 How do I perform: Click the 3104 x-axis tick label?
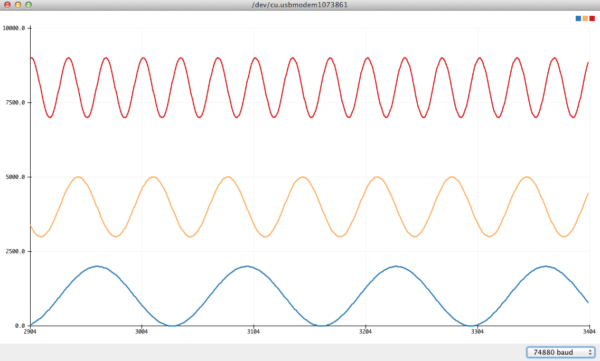[x=253, y=332]
